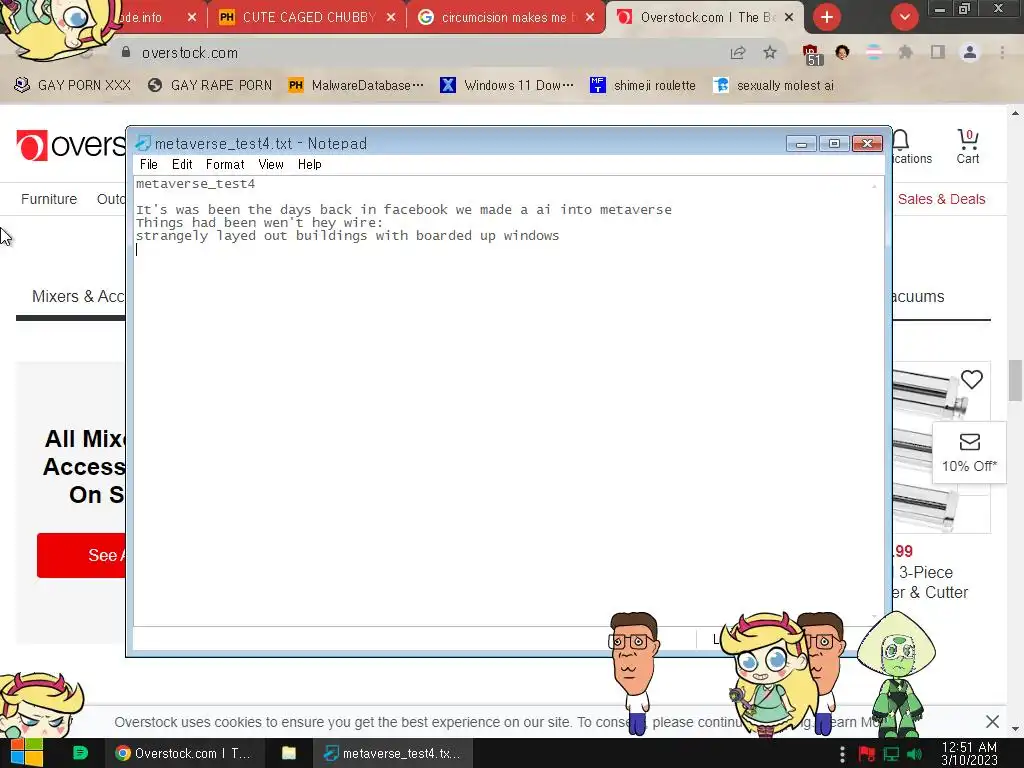
Task: Open the Notepad Format menu
Action: (x=225, y=165)
